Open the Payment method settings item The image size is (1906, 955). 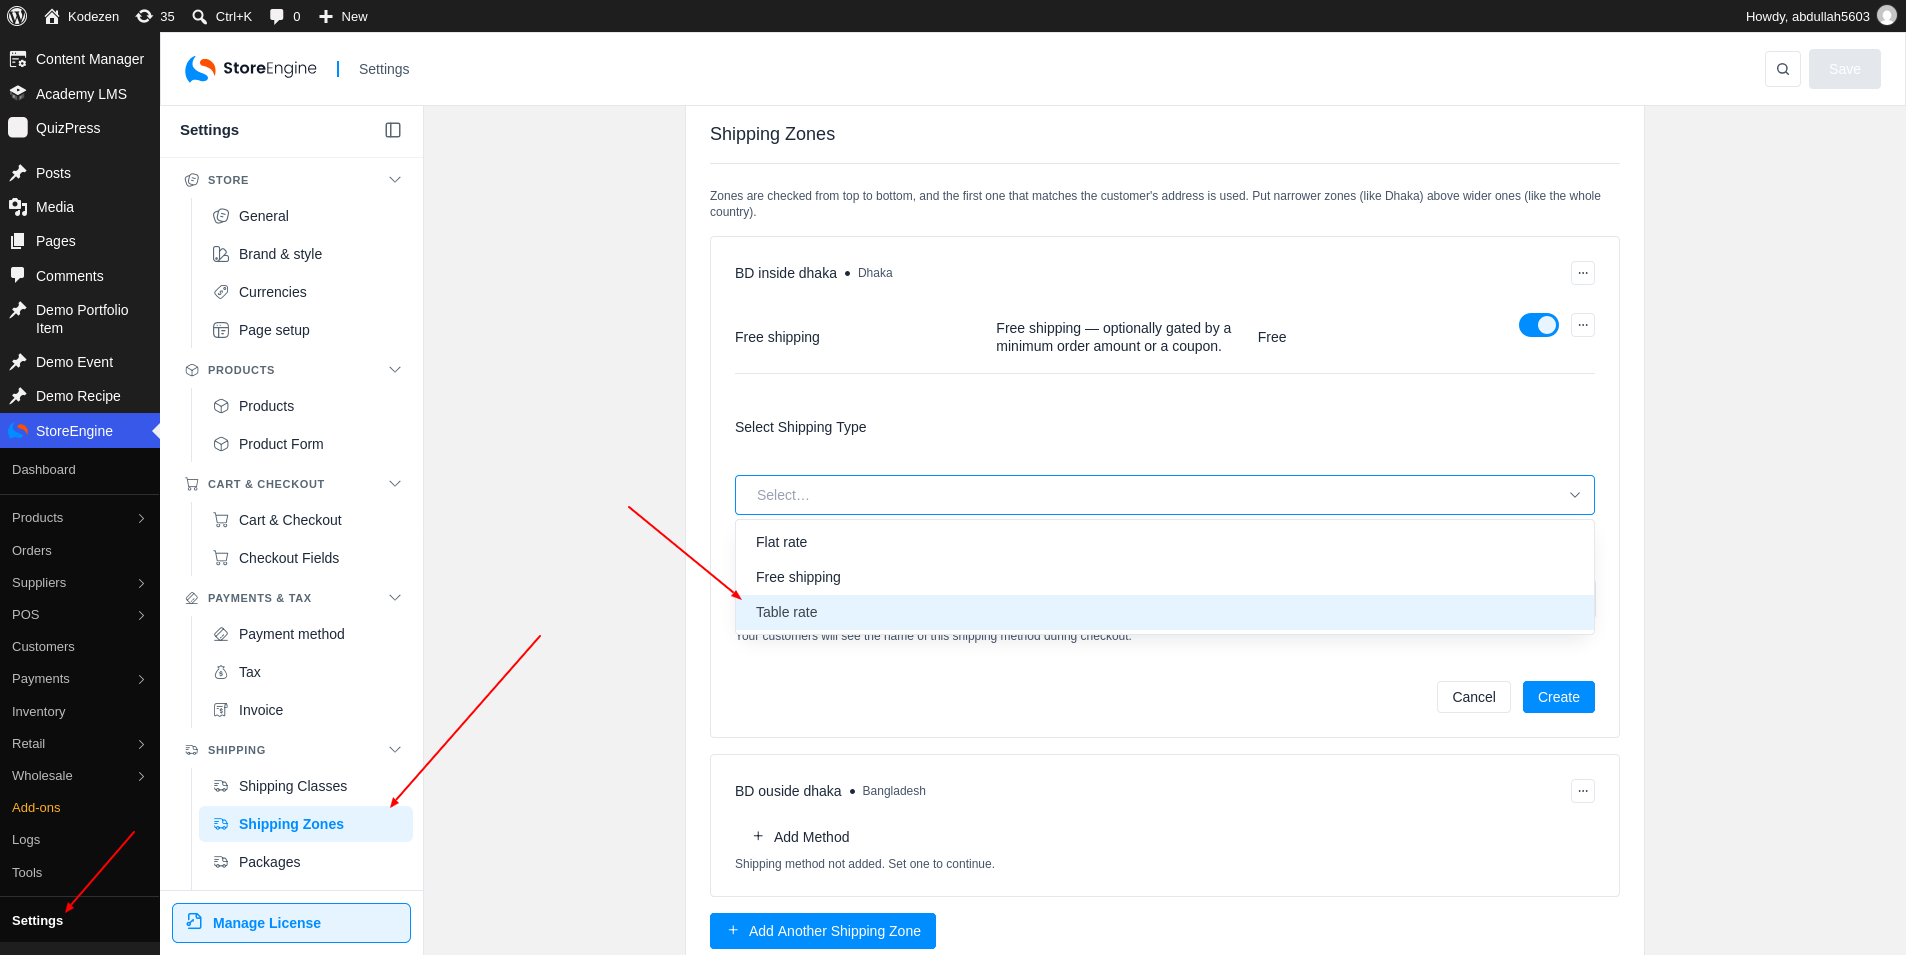click(x=305, y=634)
